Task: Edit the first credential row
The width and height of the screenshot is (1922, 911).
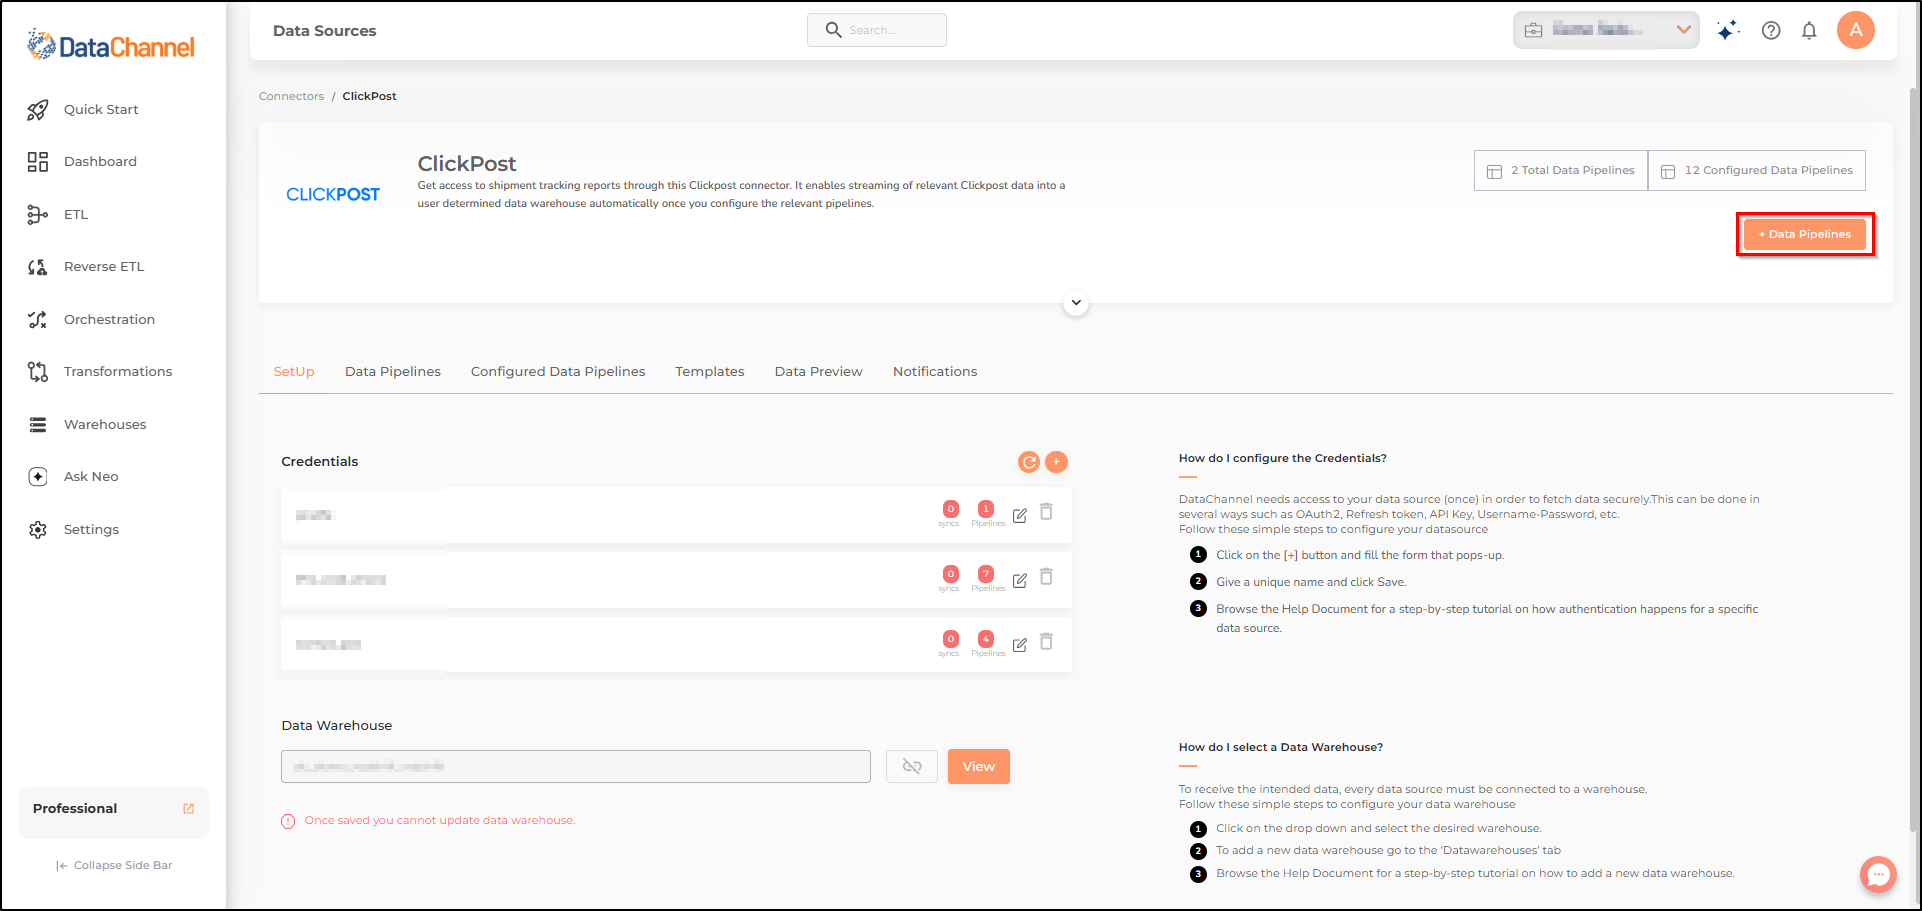Action: [x=1020, y=515]
